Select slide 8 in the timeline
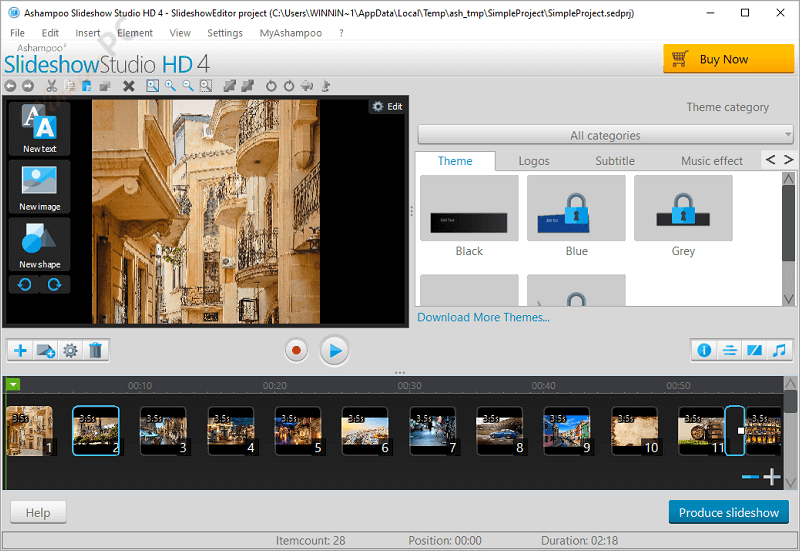800x551 pixels. [499, 431]
